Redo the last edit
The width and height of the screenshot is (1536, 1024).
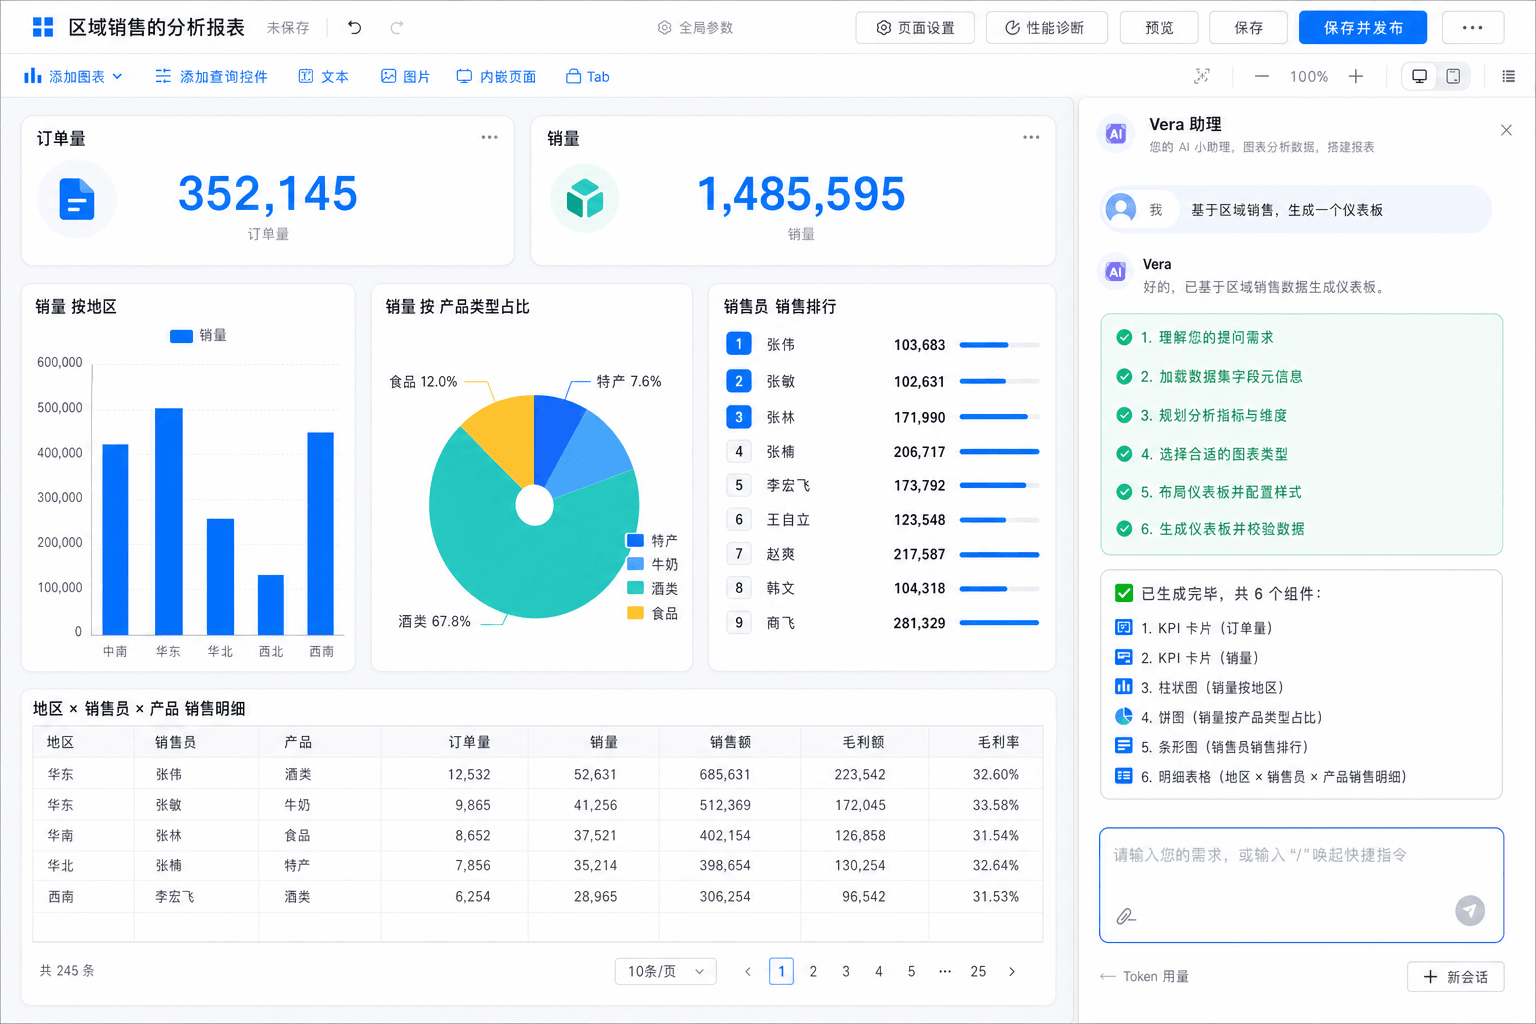397,27
